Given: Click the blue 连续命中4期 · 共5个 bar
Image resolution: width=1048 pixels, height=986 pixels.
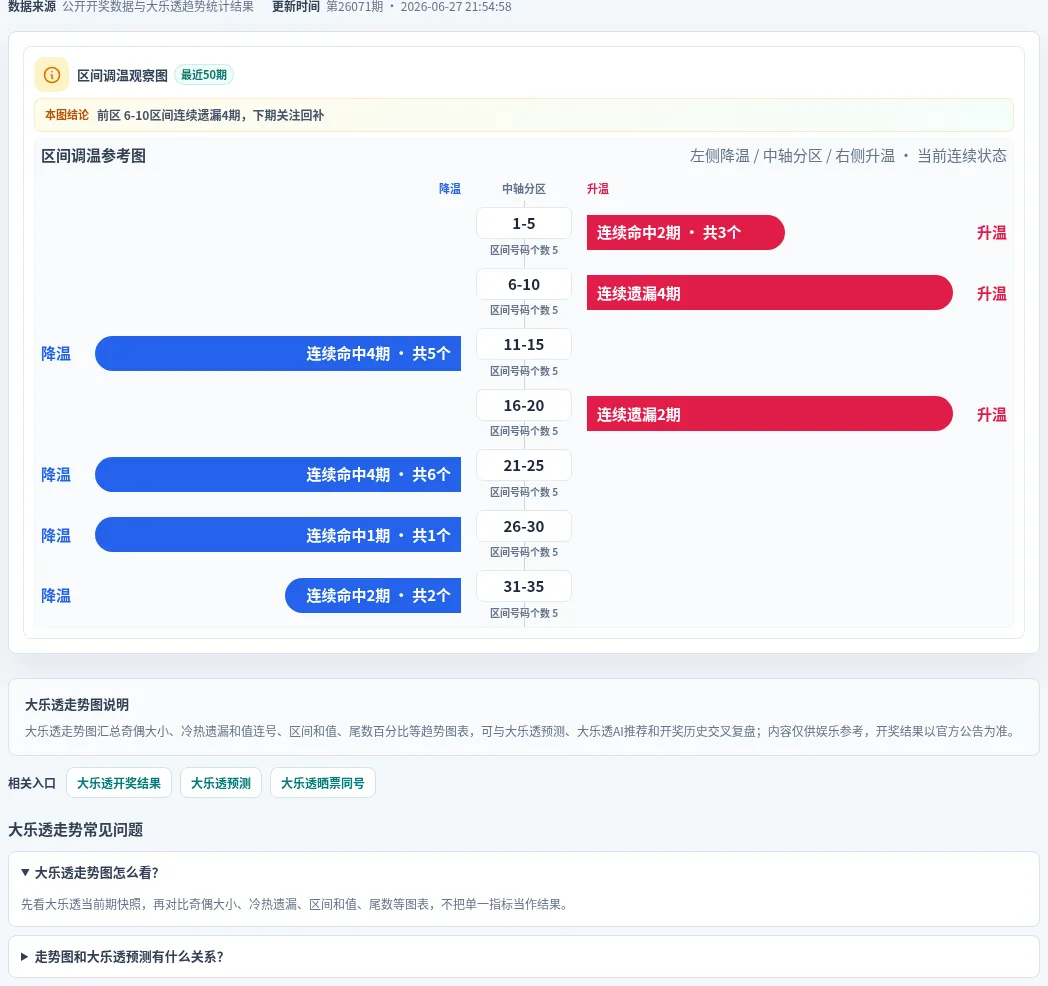Looking at the screenshot, I should (278, 354).
